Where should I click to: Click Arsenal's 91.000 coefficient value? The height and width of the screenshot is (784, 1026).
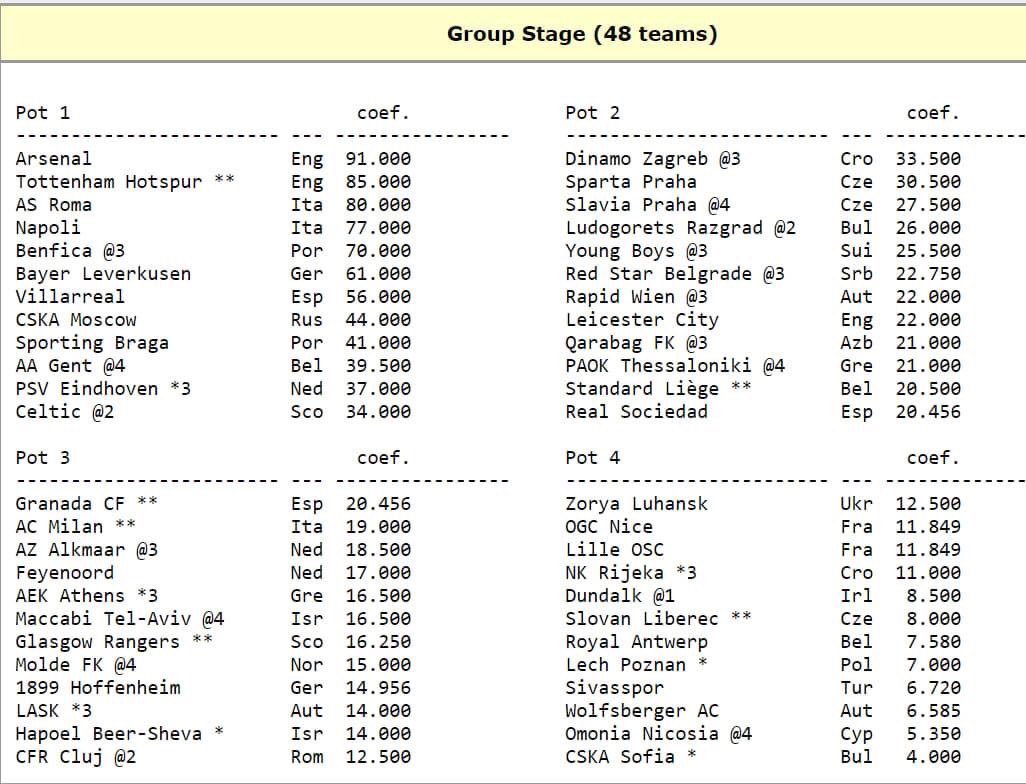pyautogui.click(x=378, y=159)
